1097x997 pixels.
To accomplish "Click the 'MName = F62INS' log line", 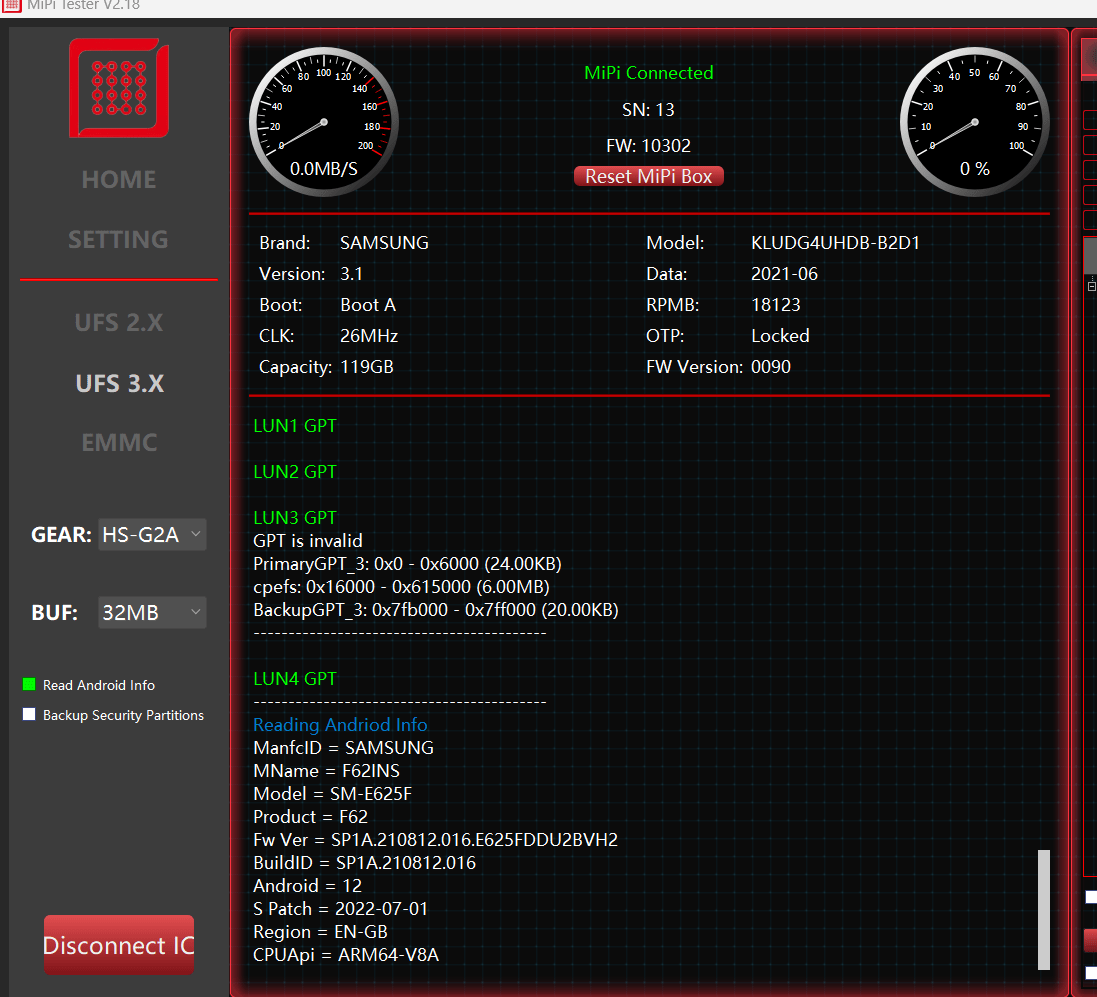I will click(x=326, y=771).
